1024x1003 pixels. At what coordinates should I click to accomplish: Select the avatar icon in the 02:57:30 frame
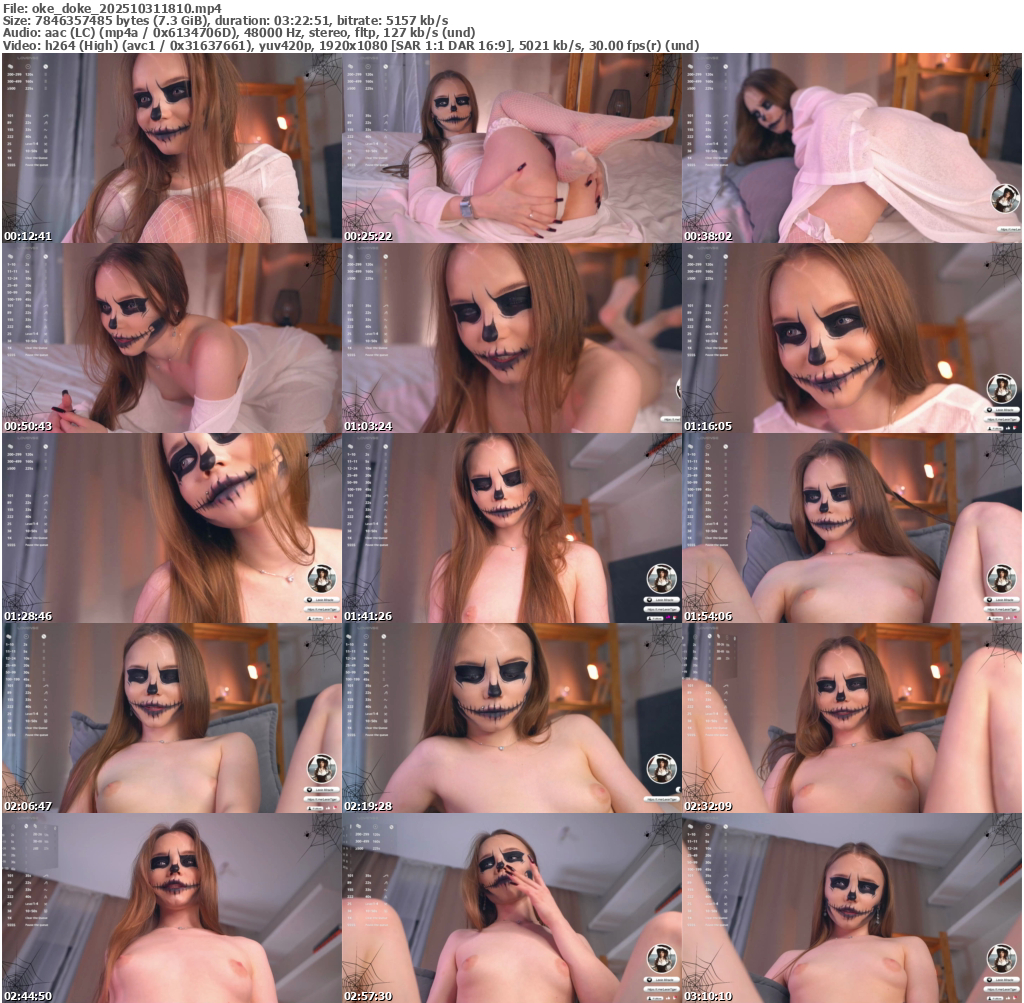662,958
